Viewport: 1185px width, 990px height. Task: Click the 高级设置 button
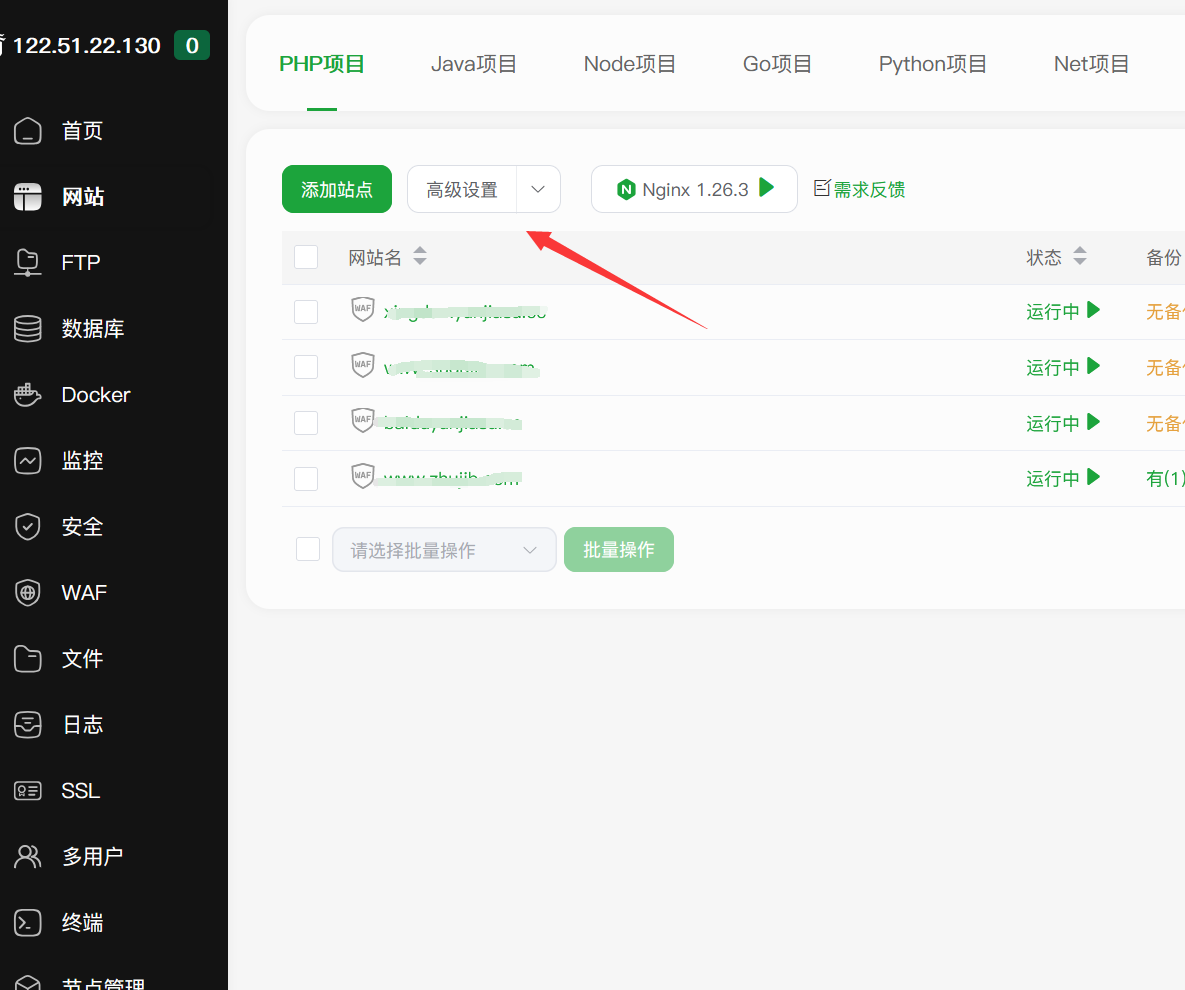point(462,189)
